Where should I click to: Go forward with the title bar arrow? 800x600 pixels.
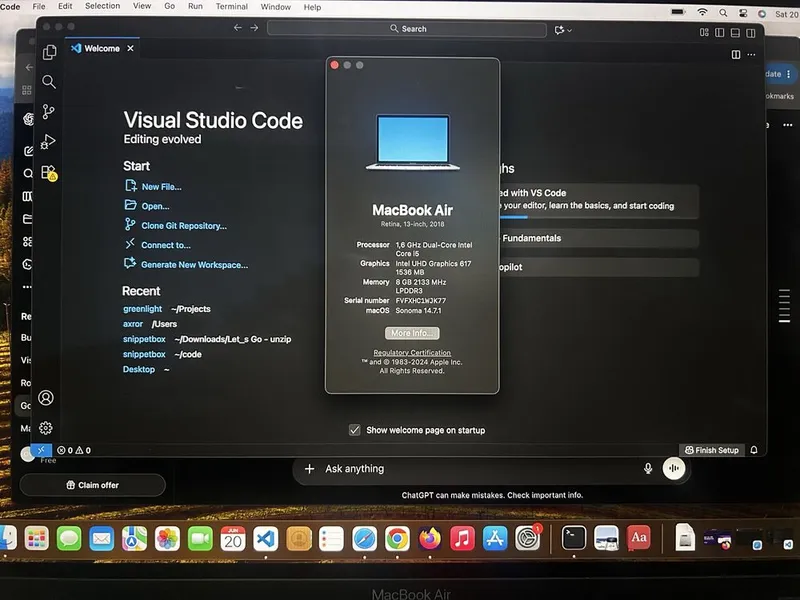pyautogui.click(x=254, y=28)
